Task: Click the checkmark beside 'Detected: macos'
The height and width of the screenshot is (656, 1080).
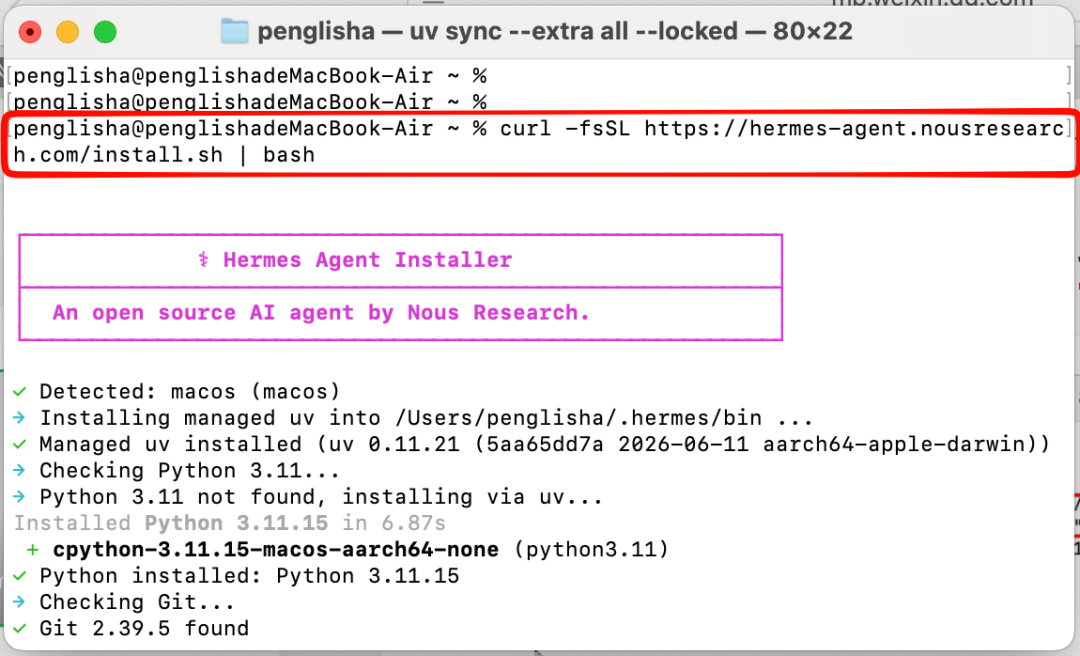Action: pyautogui.click(x=19, y=392)
